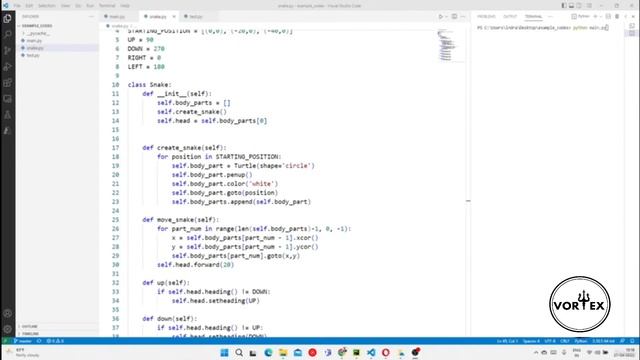Click line and column indicator in status bar
Viewport: 640px width, 360px height.
507,341
